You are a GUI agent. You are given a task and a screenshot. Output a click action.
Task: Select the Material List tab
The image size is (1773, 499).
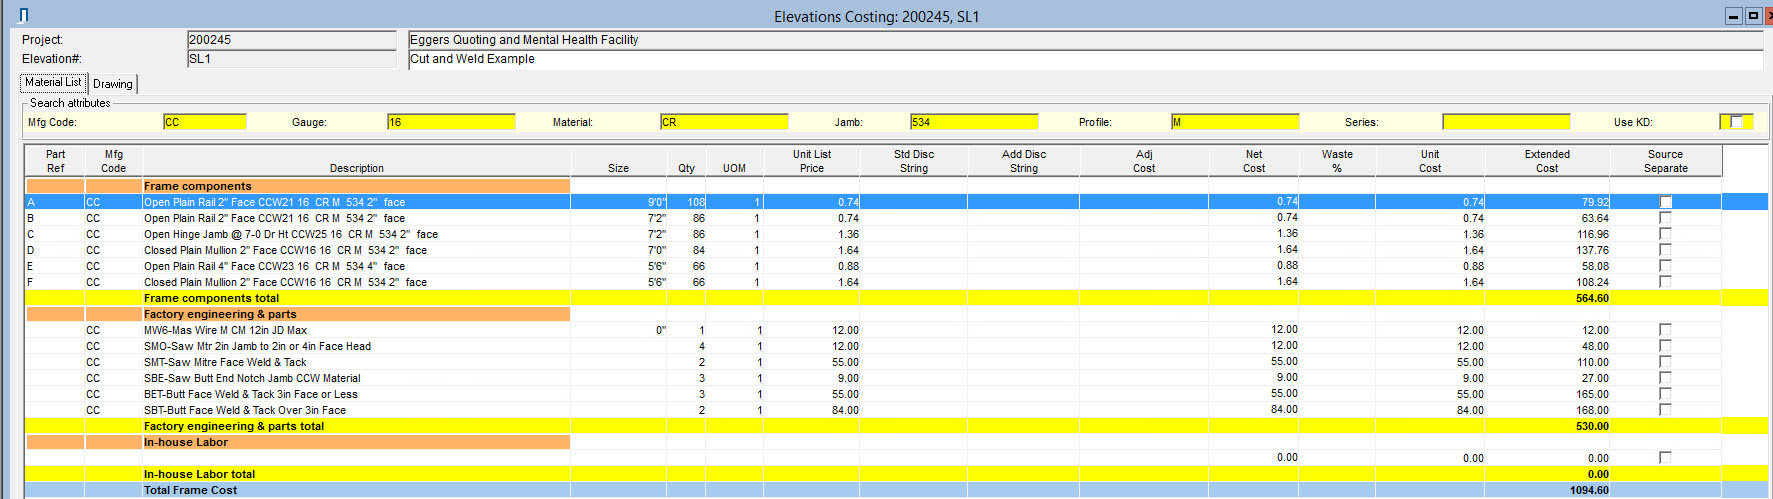[53, 83]
